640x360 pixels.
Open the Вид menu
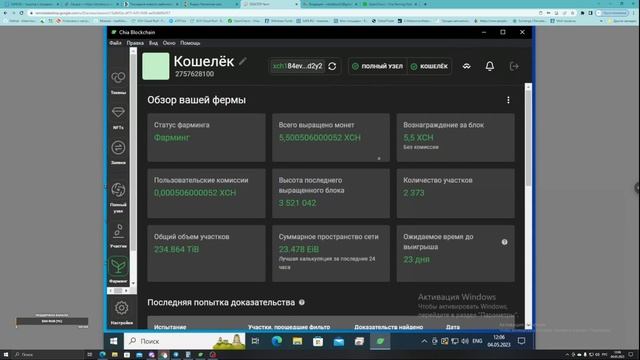point(153,43)
